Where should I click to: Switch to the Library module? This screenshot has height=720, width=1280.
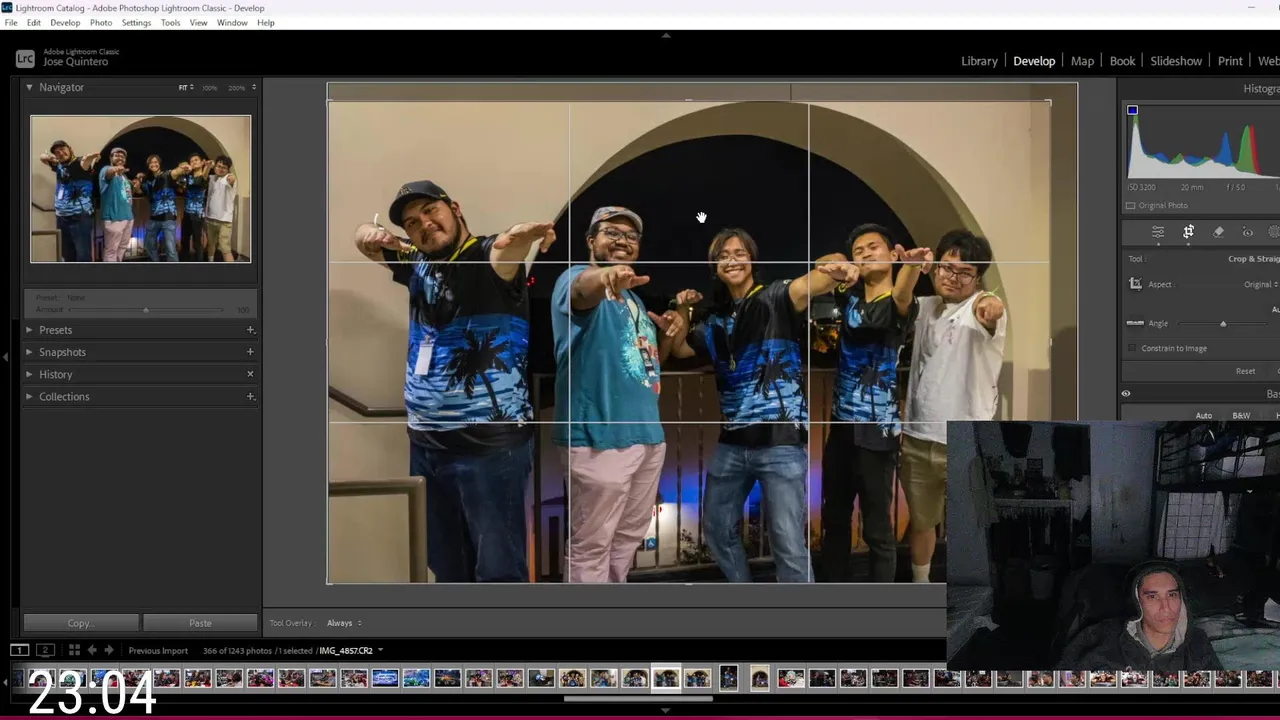(979, 61)
